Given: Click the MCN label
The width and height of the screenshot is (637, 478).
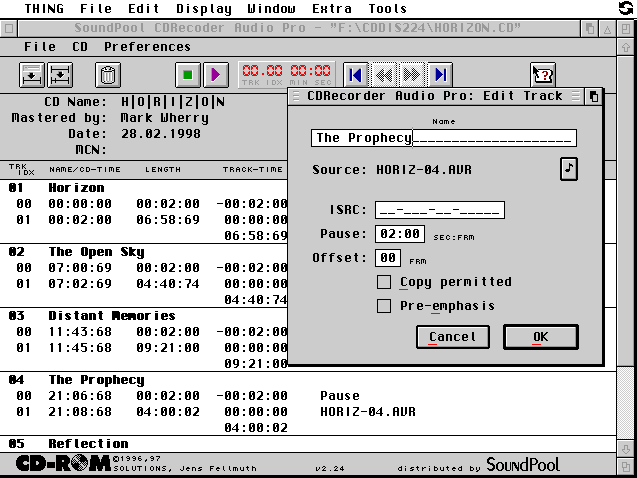Looking at the screenshot, I should (x=91, y=150).
